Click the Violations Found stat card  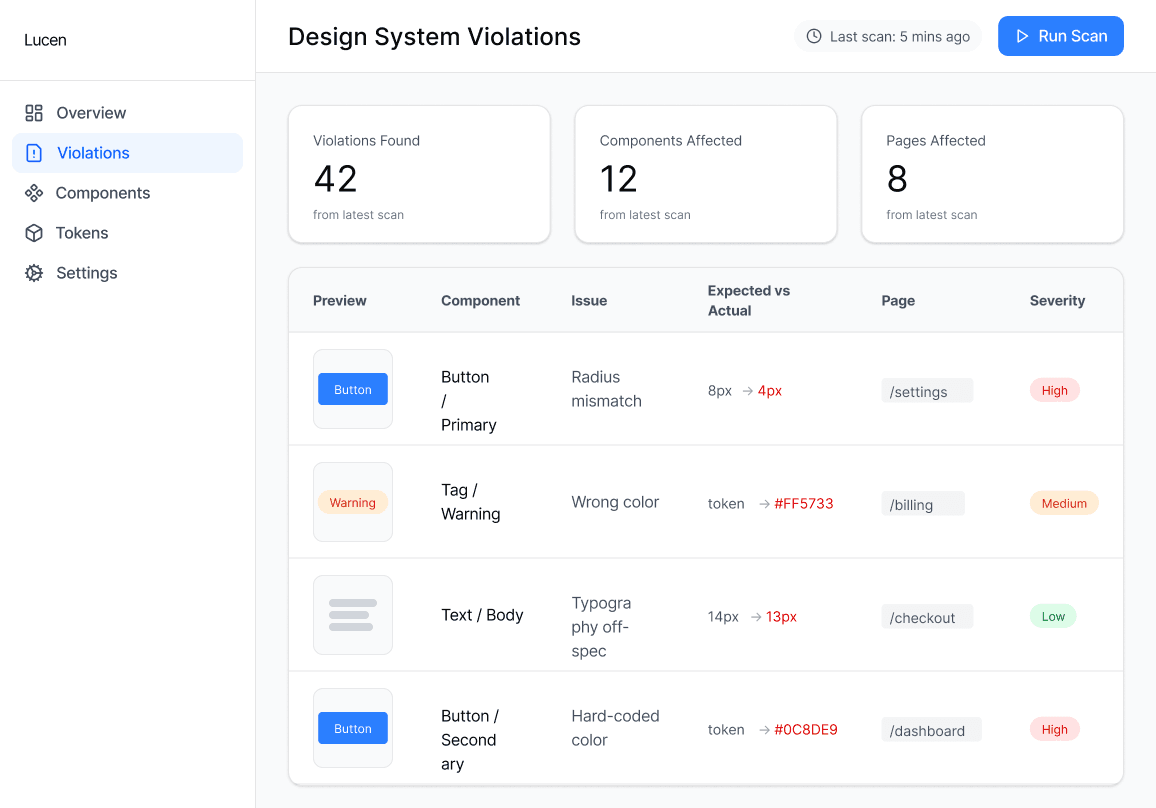point(418,174)
